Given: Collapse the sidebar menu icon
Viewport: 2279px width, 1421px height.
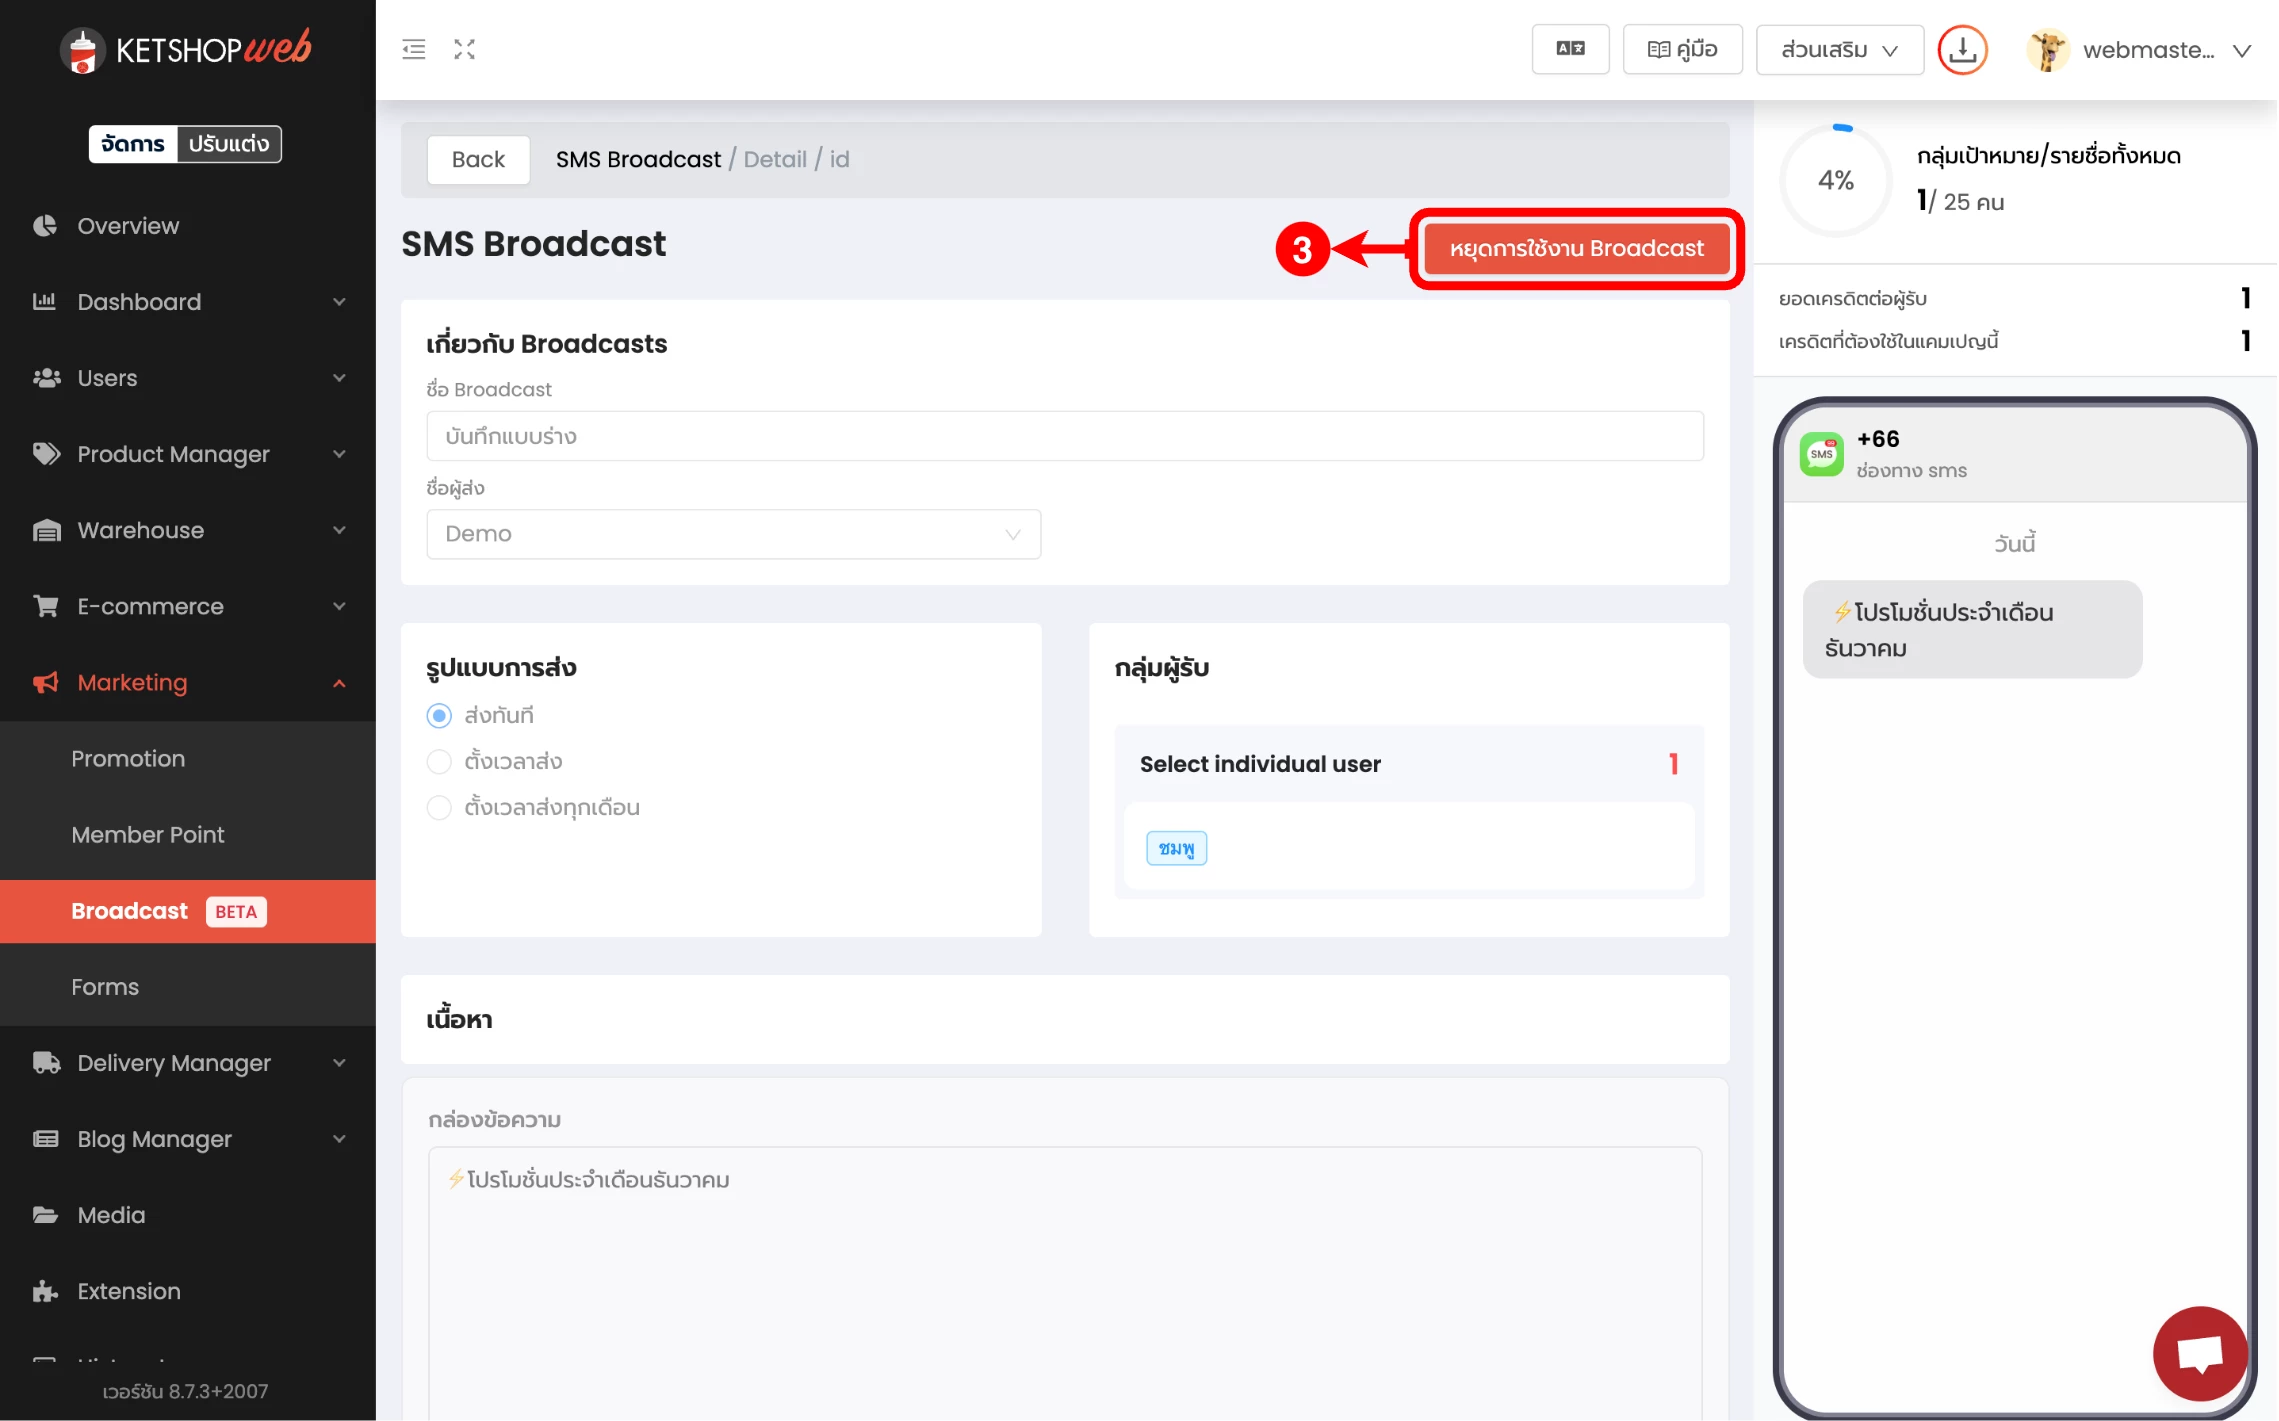Looking at the screenshot, I should (413, 49).
